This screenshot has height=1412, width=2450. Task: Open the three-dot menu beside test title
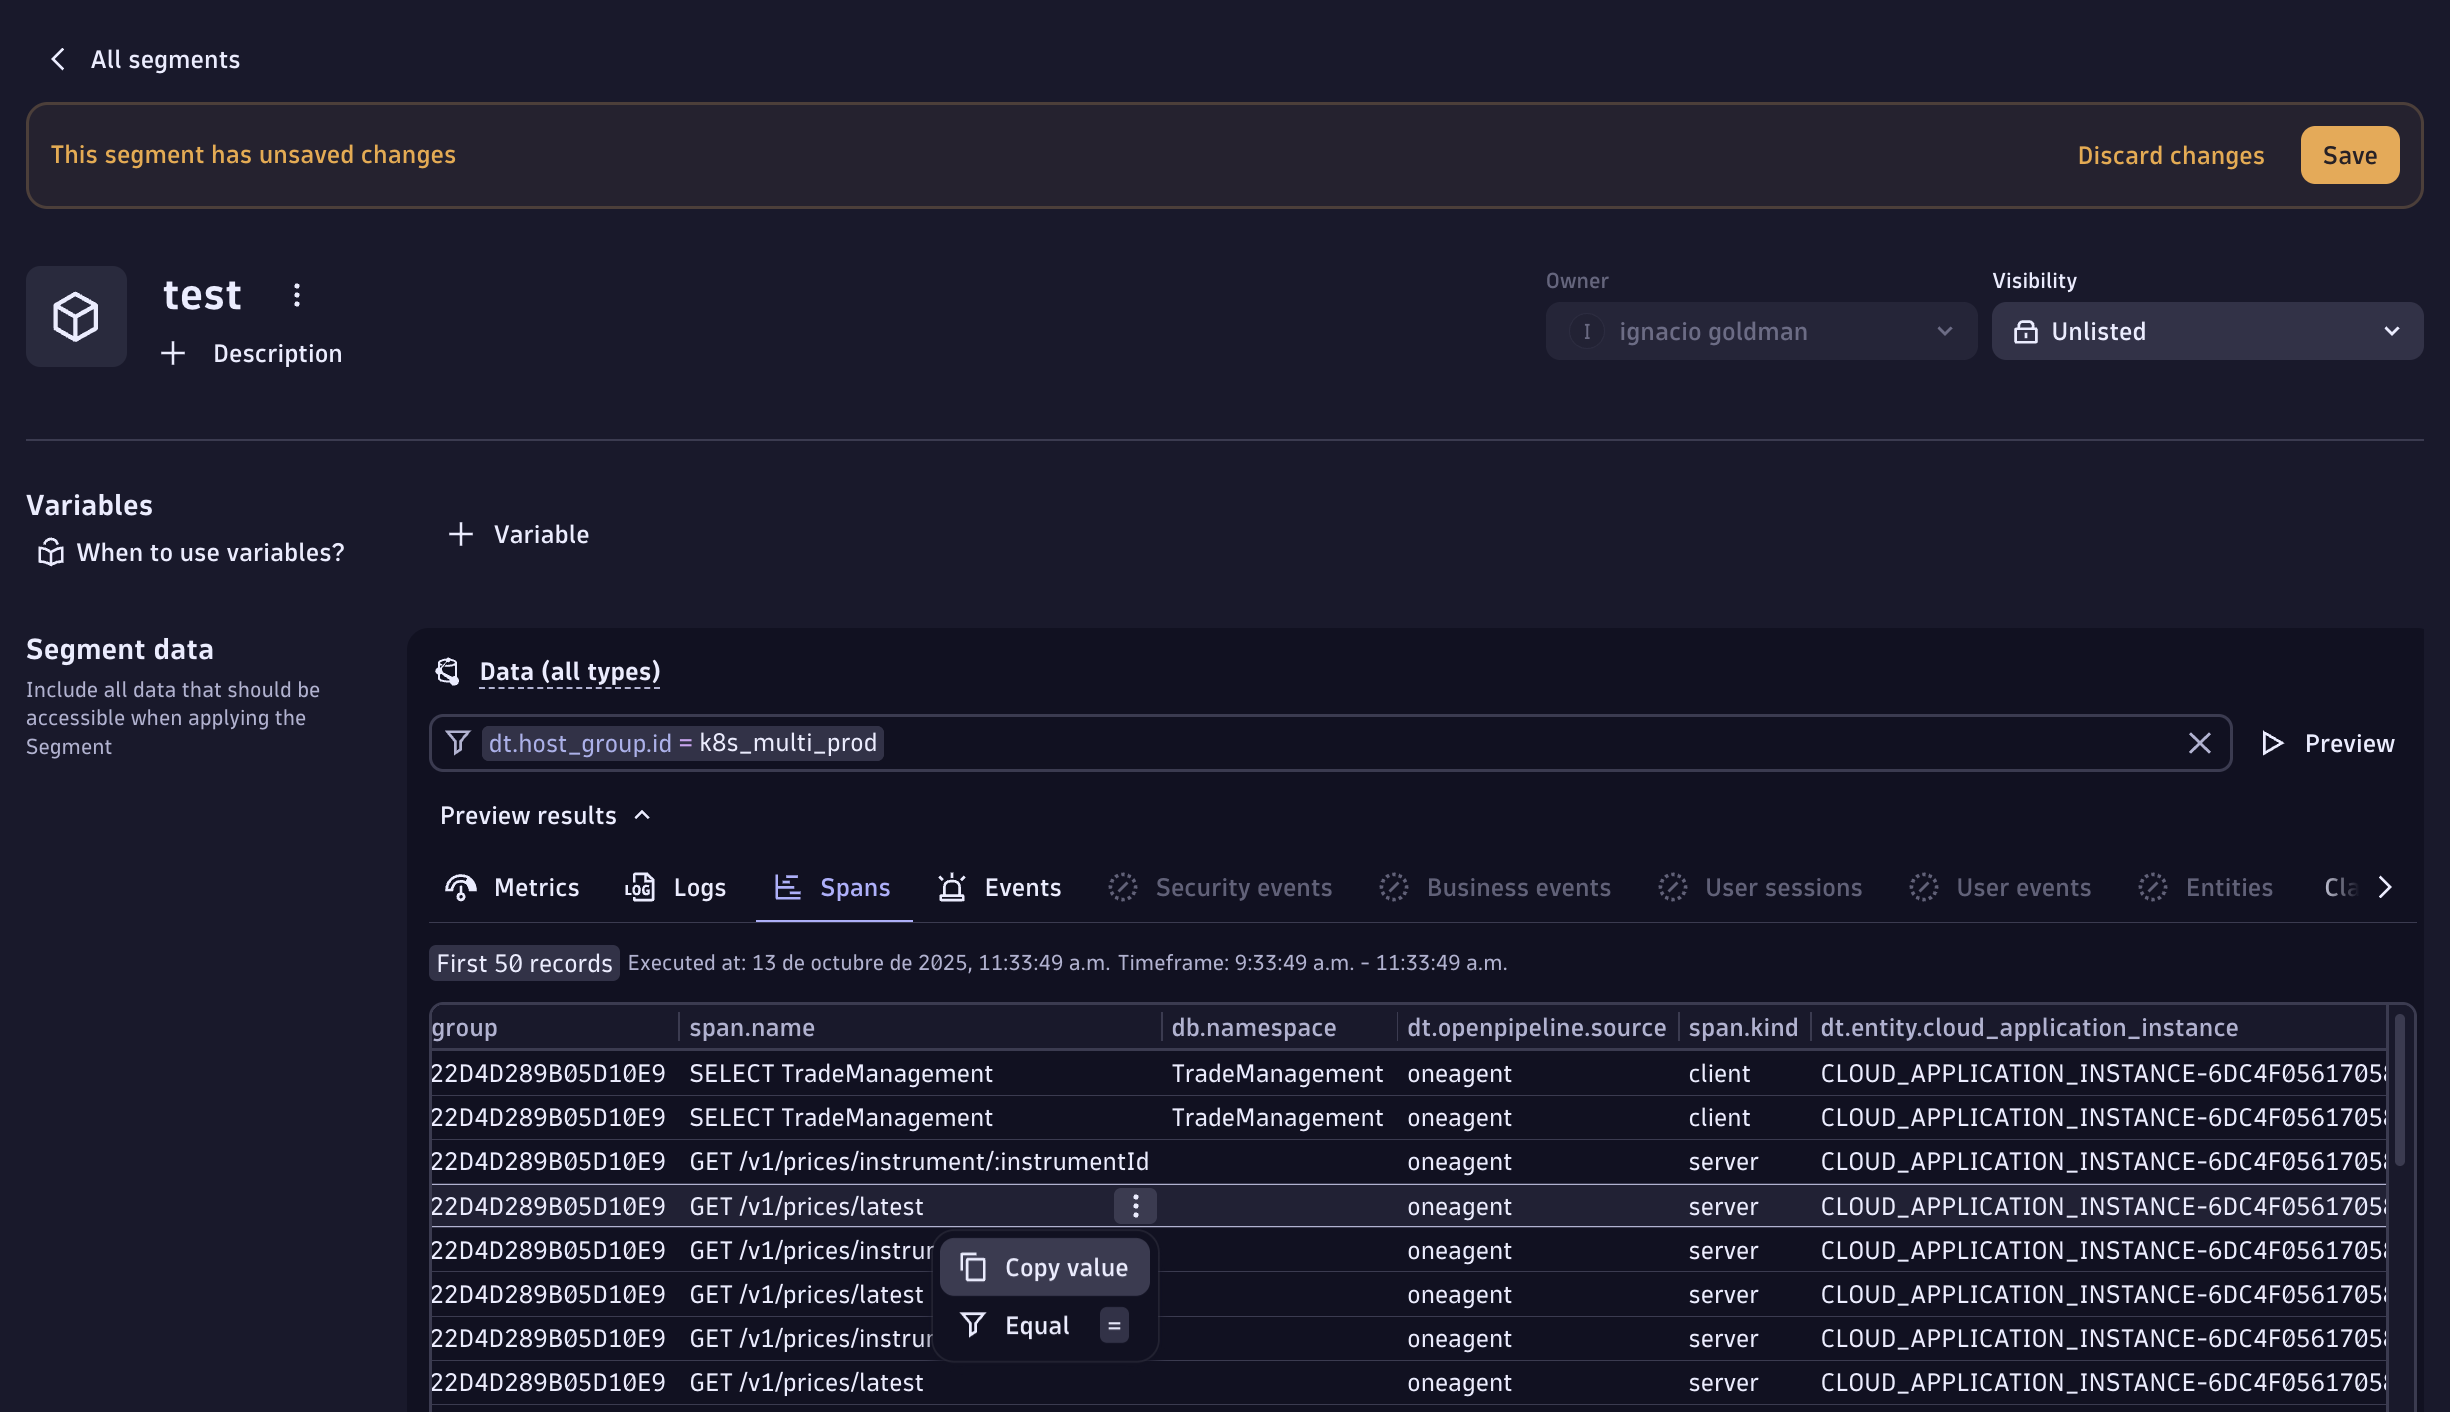(x=296, y=295)
